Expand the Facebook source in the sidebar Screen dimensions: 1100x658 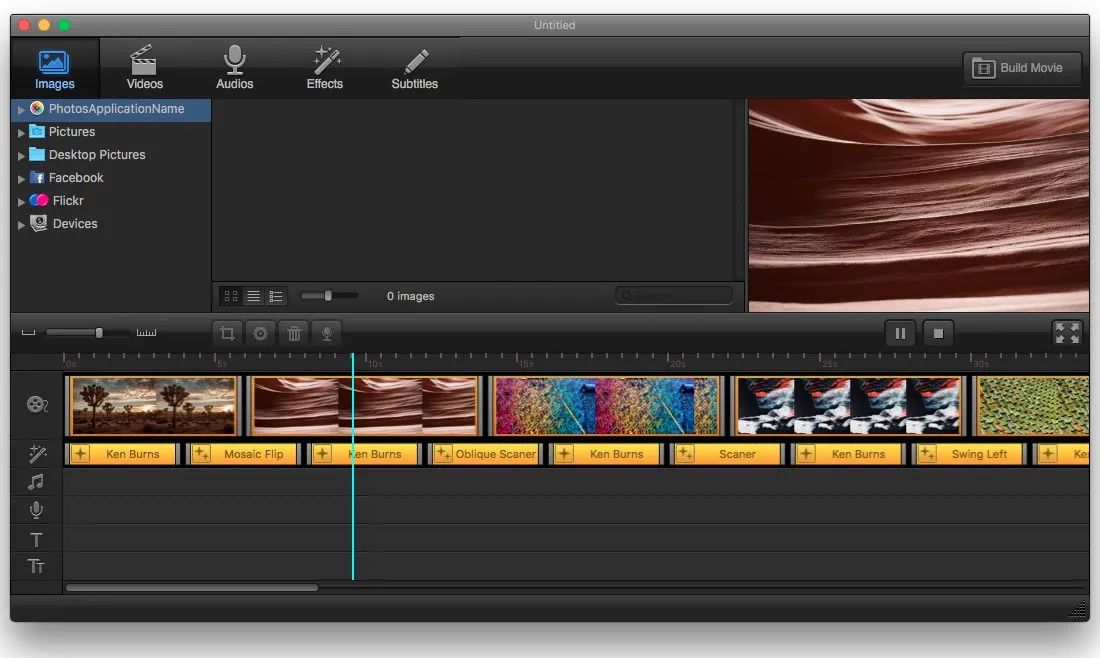tap(20, 177)
